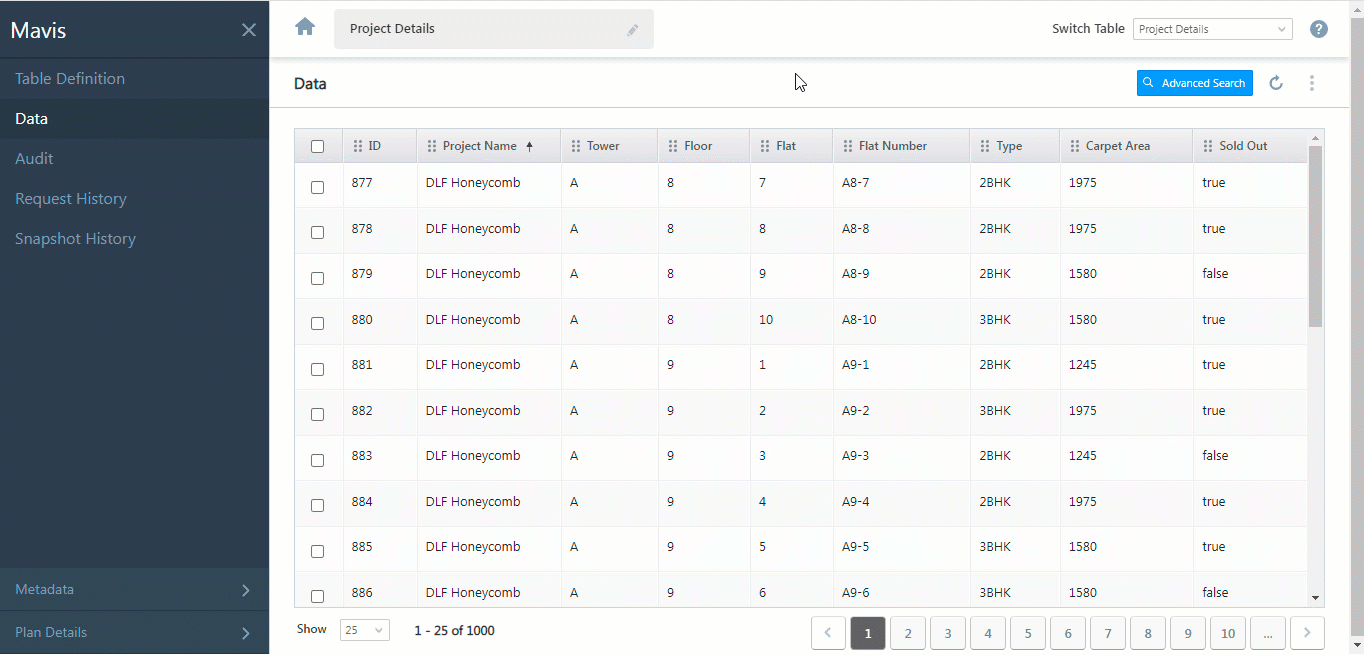The width and height of the screenshot is (1364, 656).
Task: Go to next page with right arrow
Action: [x=1307, y=633]
